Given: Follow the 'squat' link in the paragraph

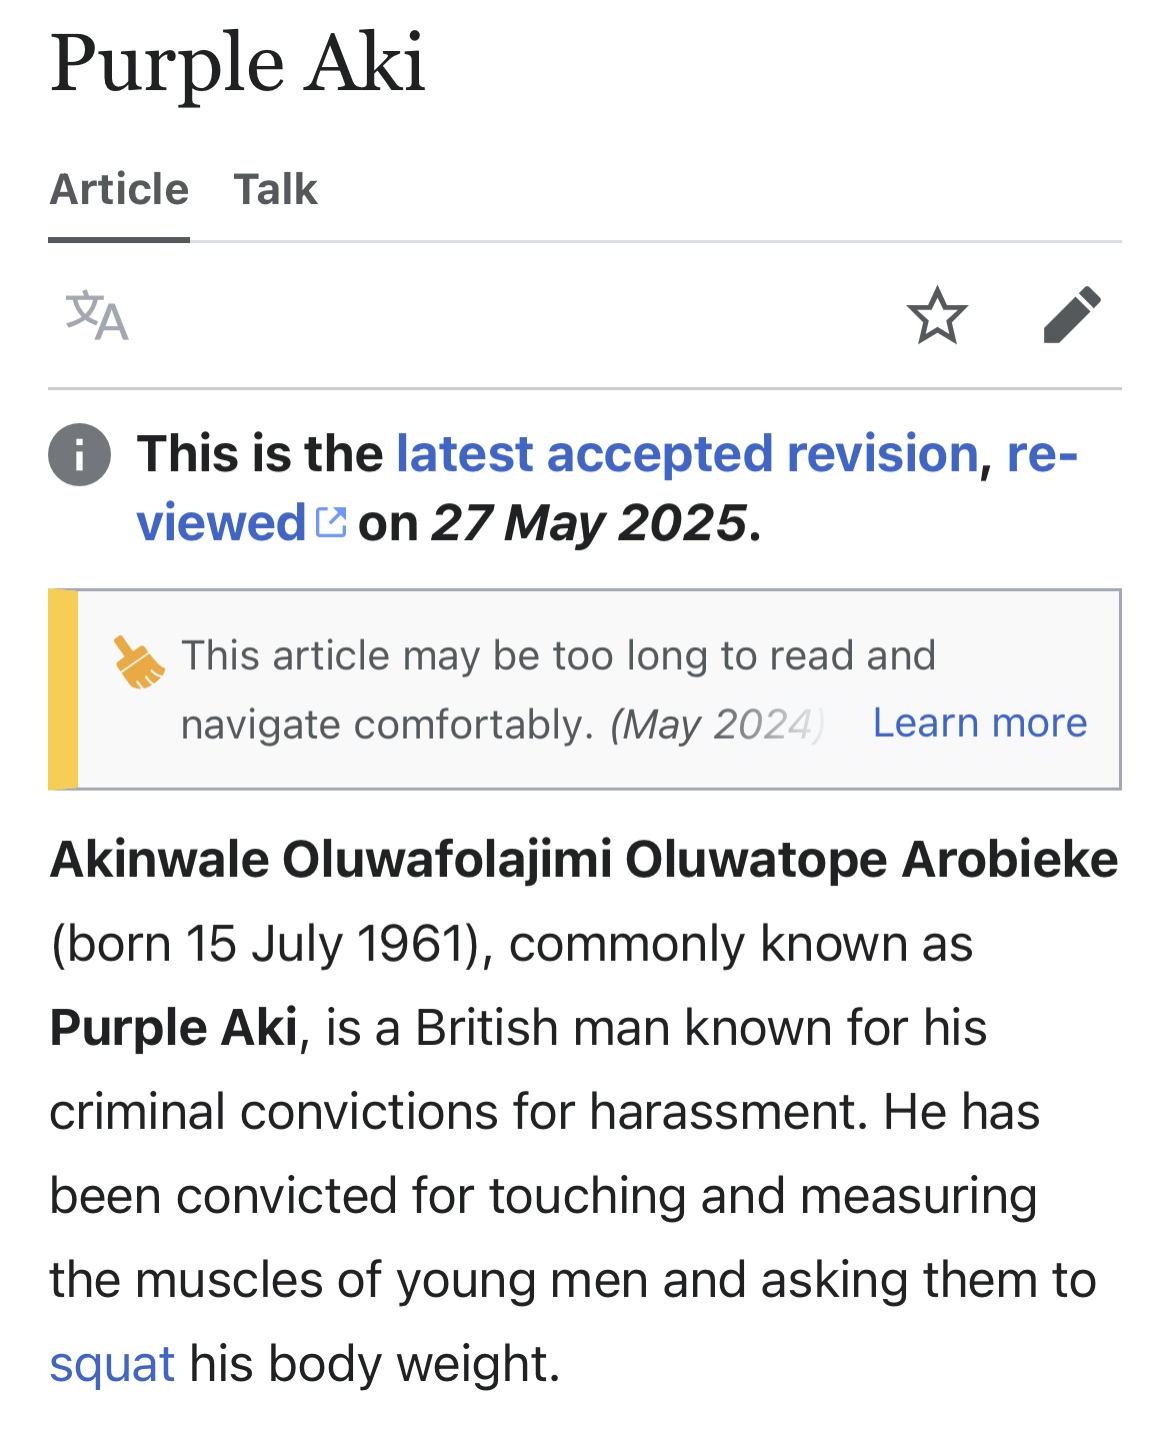Looking at the screenshot, I should (112, 1364).
